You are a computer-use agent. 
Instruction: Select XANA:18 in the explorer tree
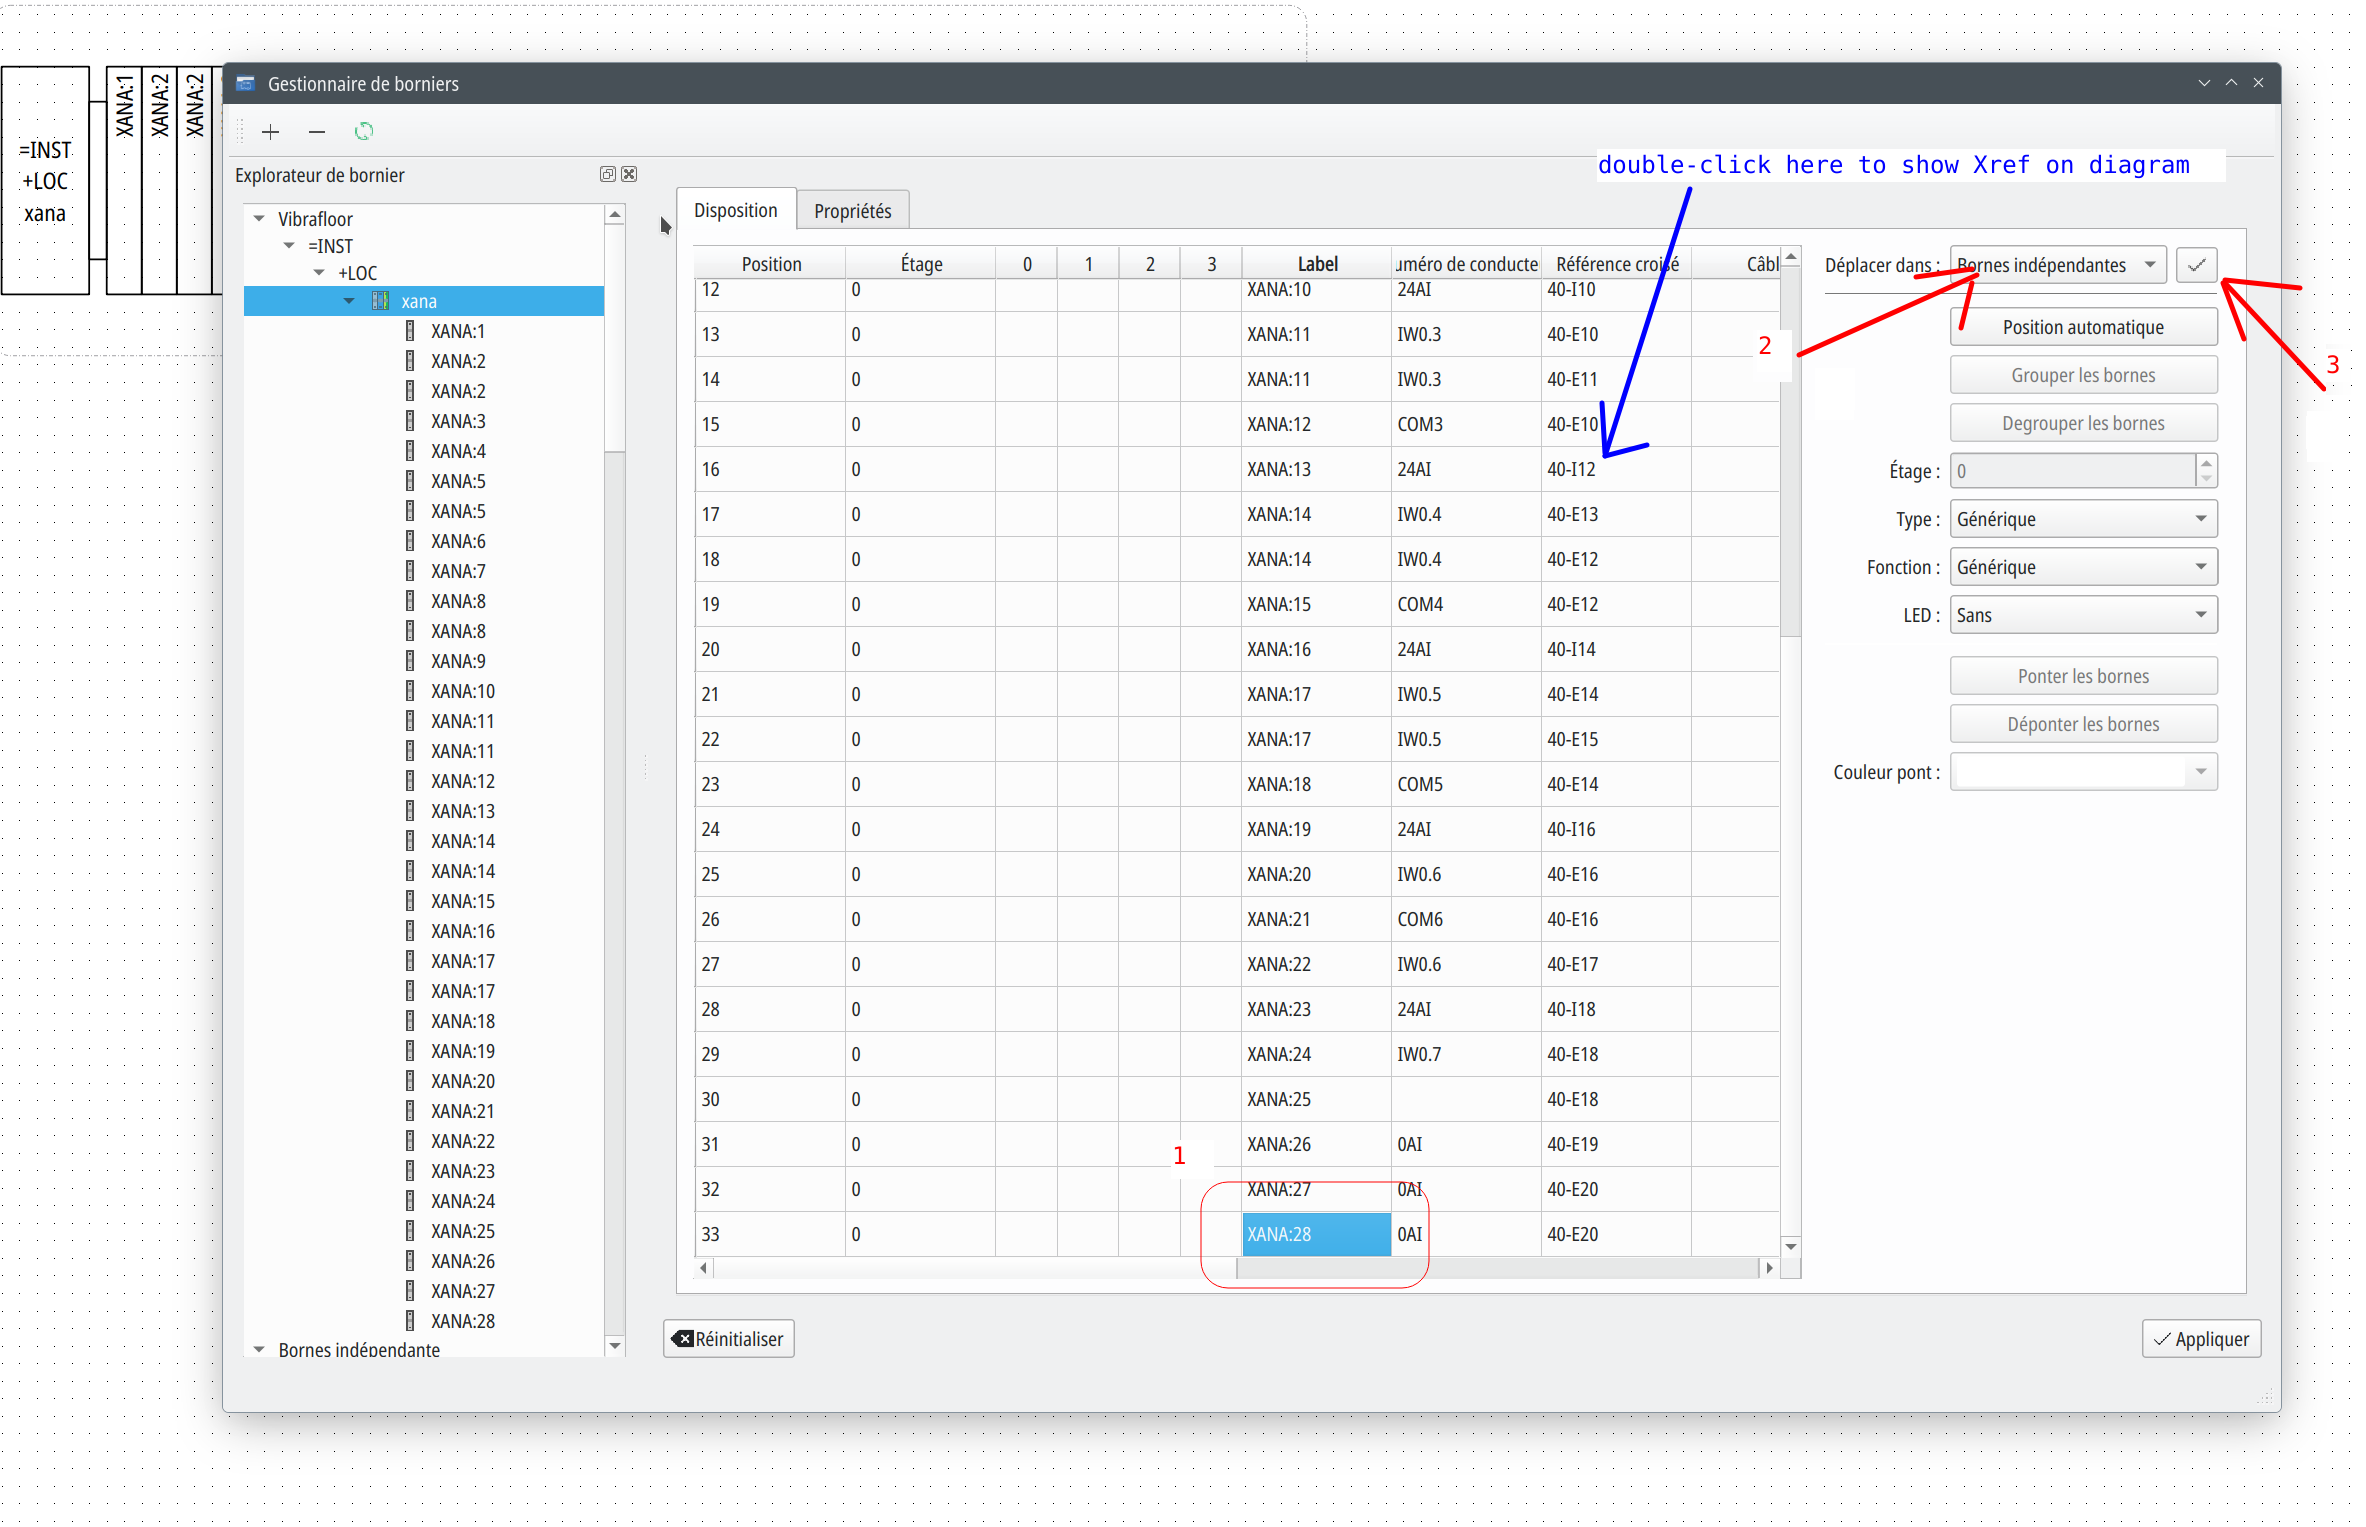462,1021
